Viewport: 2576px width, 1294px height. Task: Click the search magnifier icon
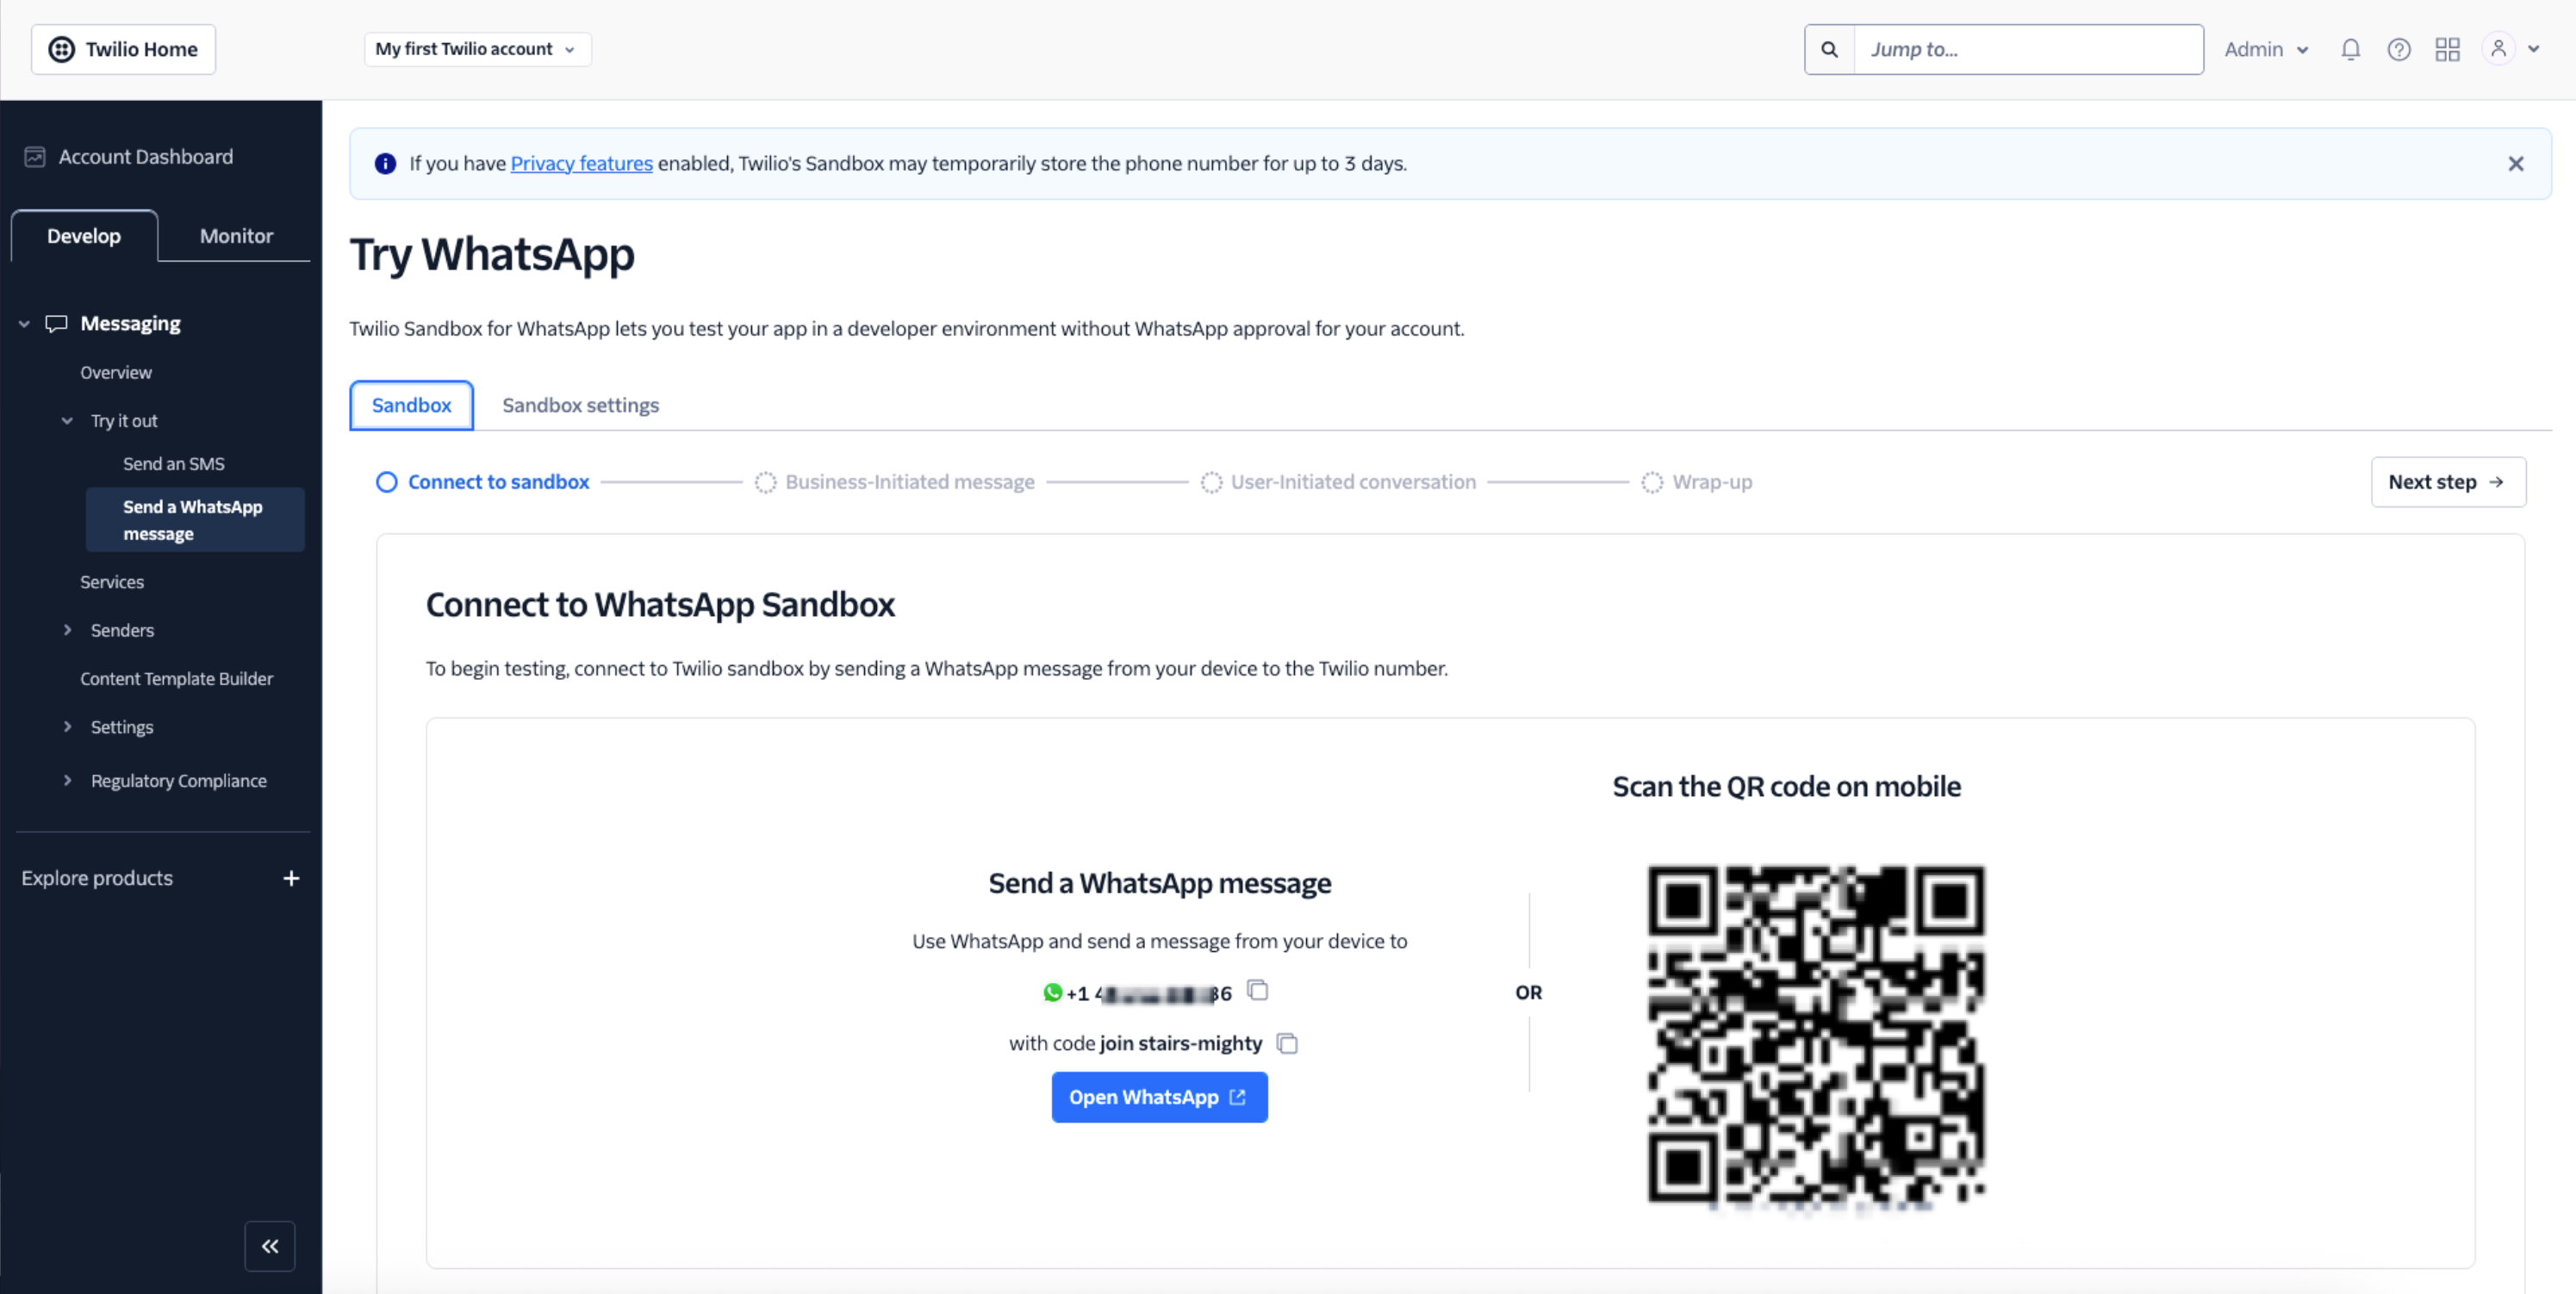(1829, 49)
